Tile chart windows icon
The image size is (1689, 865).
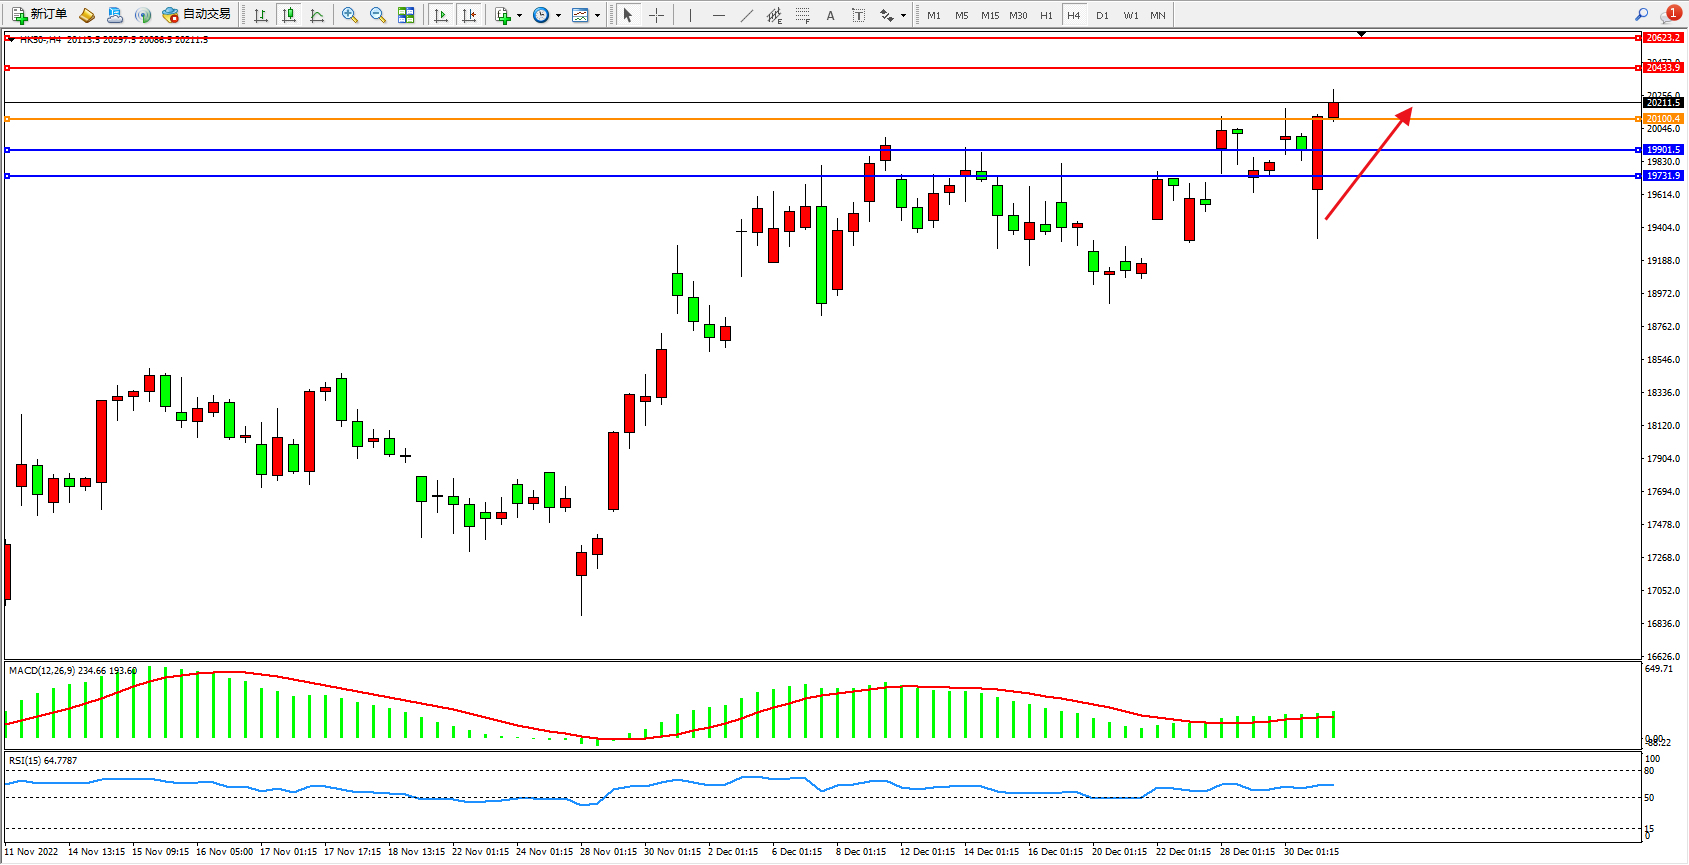tap(406, 15)
